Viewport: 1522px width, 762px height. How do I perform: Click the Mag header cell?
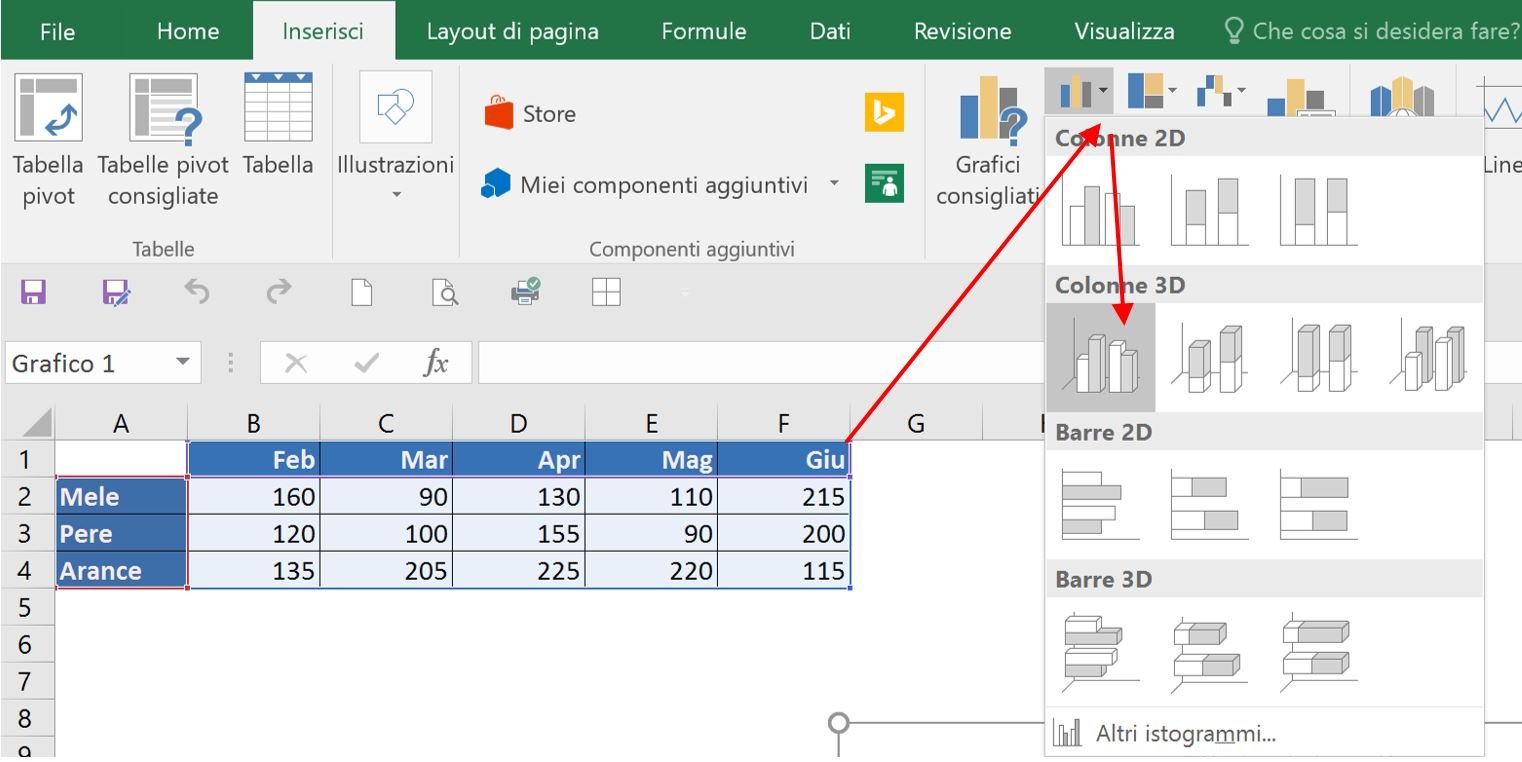[x=651, y=460]
